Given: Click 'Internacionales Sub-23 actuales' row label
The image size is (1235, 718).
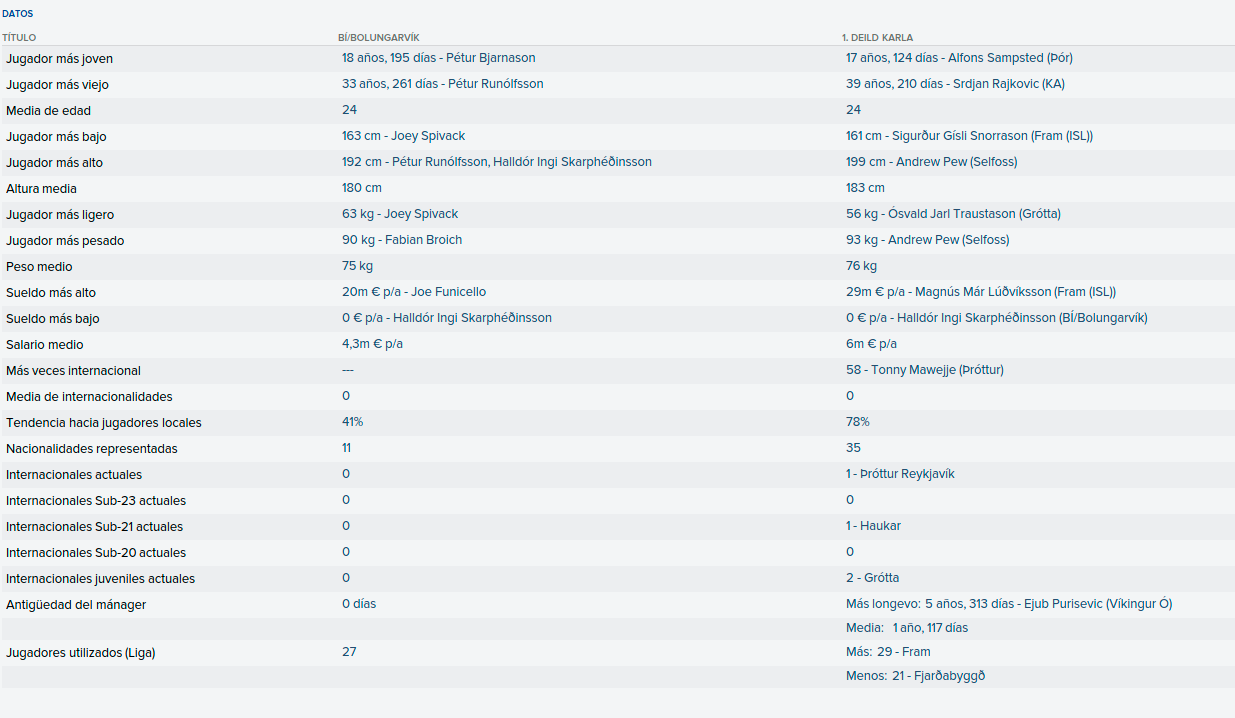Looking at the screenshot, I should (x=96, y=501).
